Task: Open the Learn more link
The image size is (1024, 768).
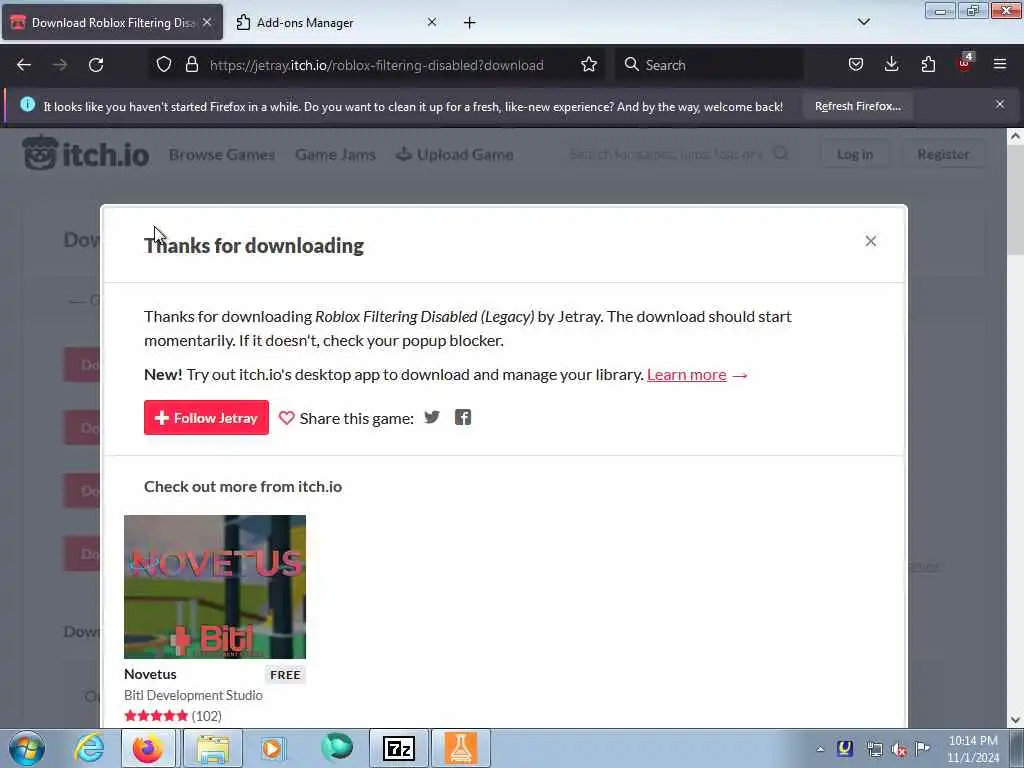Action: coord(686,375)
